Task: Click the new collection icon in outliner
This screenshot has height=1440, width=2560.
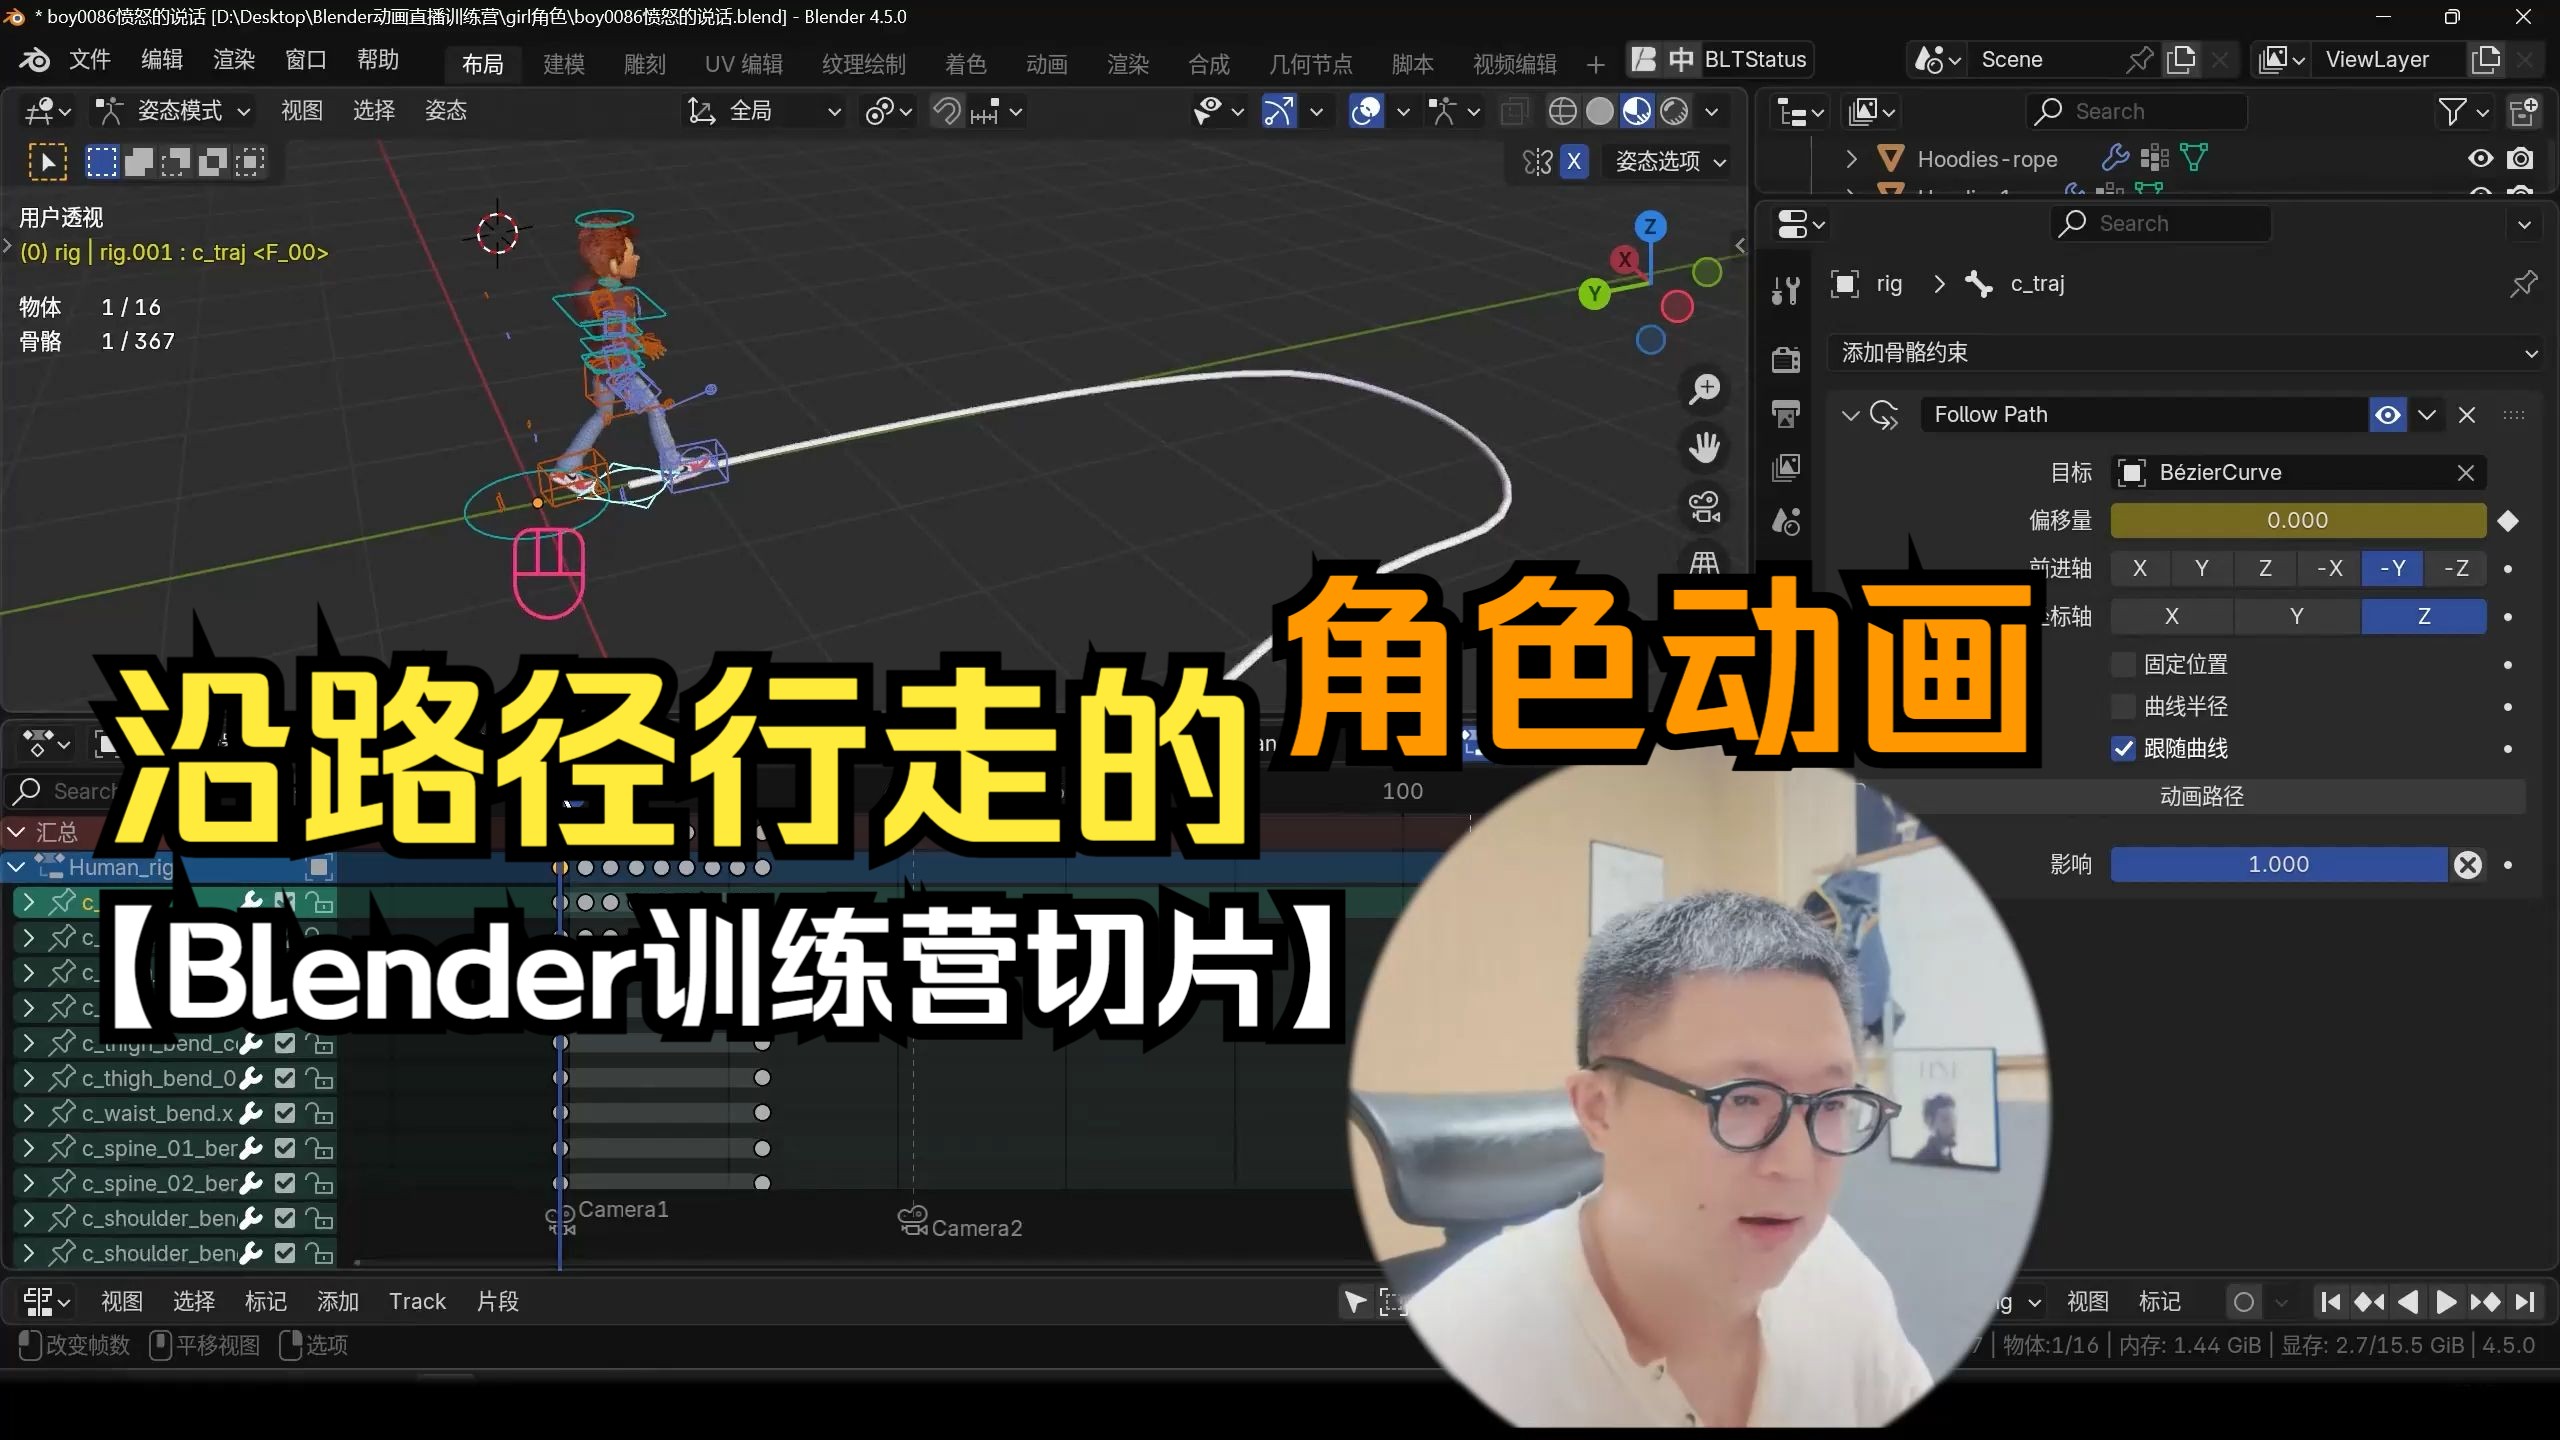Action: (x=2524, y=111)
